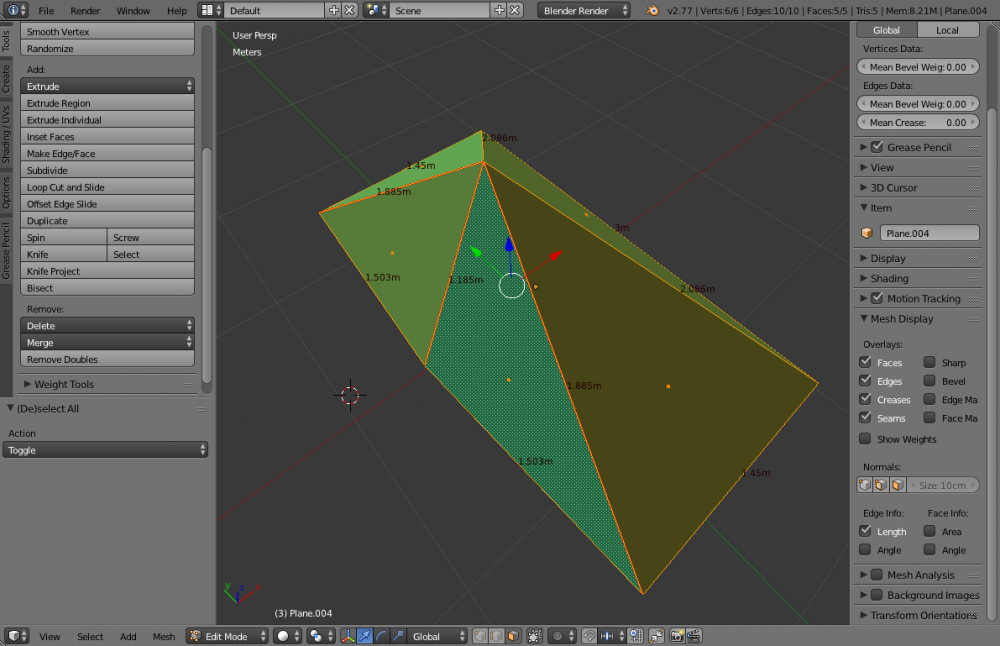
Task: Select vertex select mode icon
Action: [x=478, y=636]
